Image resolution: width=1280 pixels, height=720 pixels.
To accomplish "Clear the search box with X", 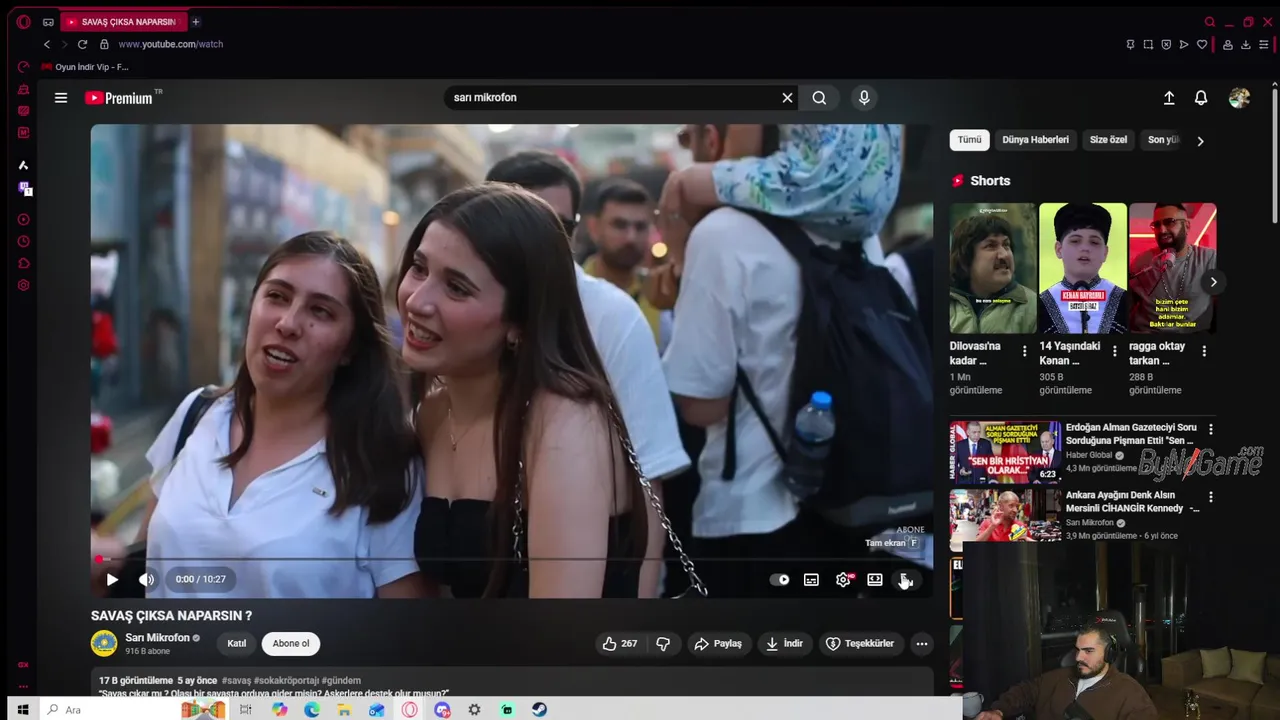I will click(787, 98).
